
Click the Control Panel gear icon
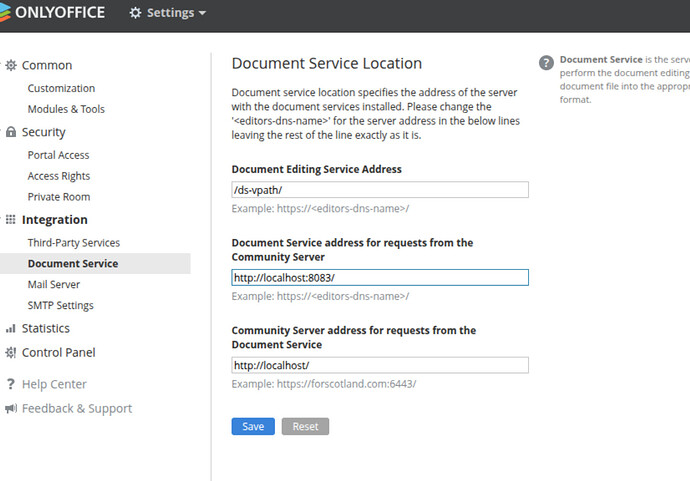11,352
